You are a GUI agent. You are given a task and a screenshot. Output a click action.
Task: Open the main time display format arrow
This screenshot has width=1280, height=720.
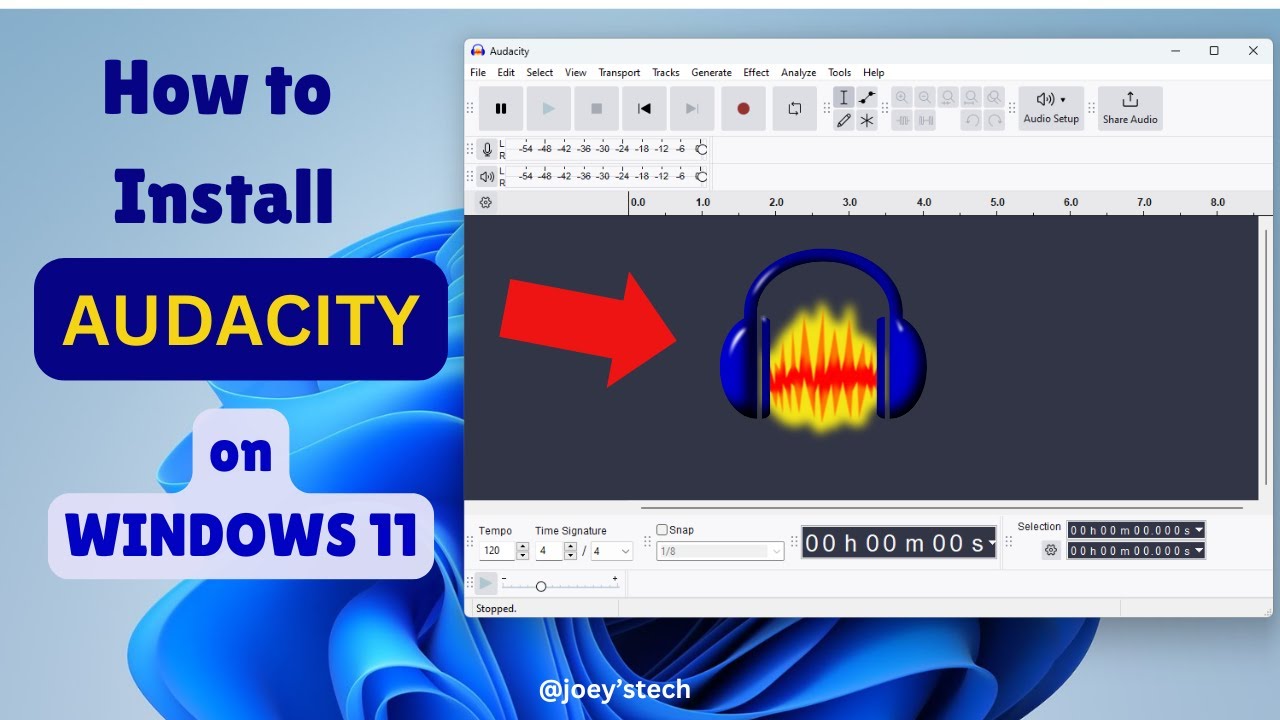coord(991,543)
